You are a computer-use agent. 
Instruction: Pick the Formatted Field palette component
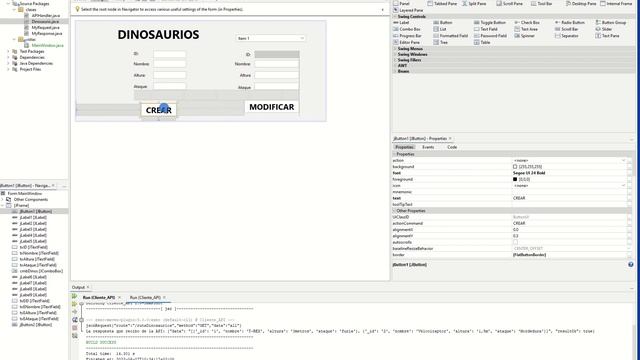(x=451, y=36)
